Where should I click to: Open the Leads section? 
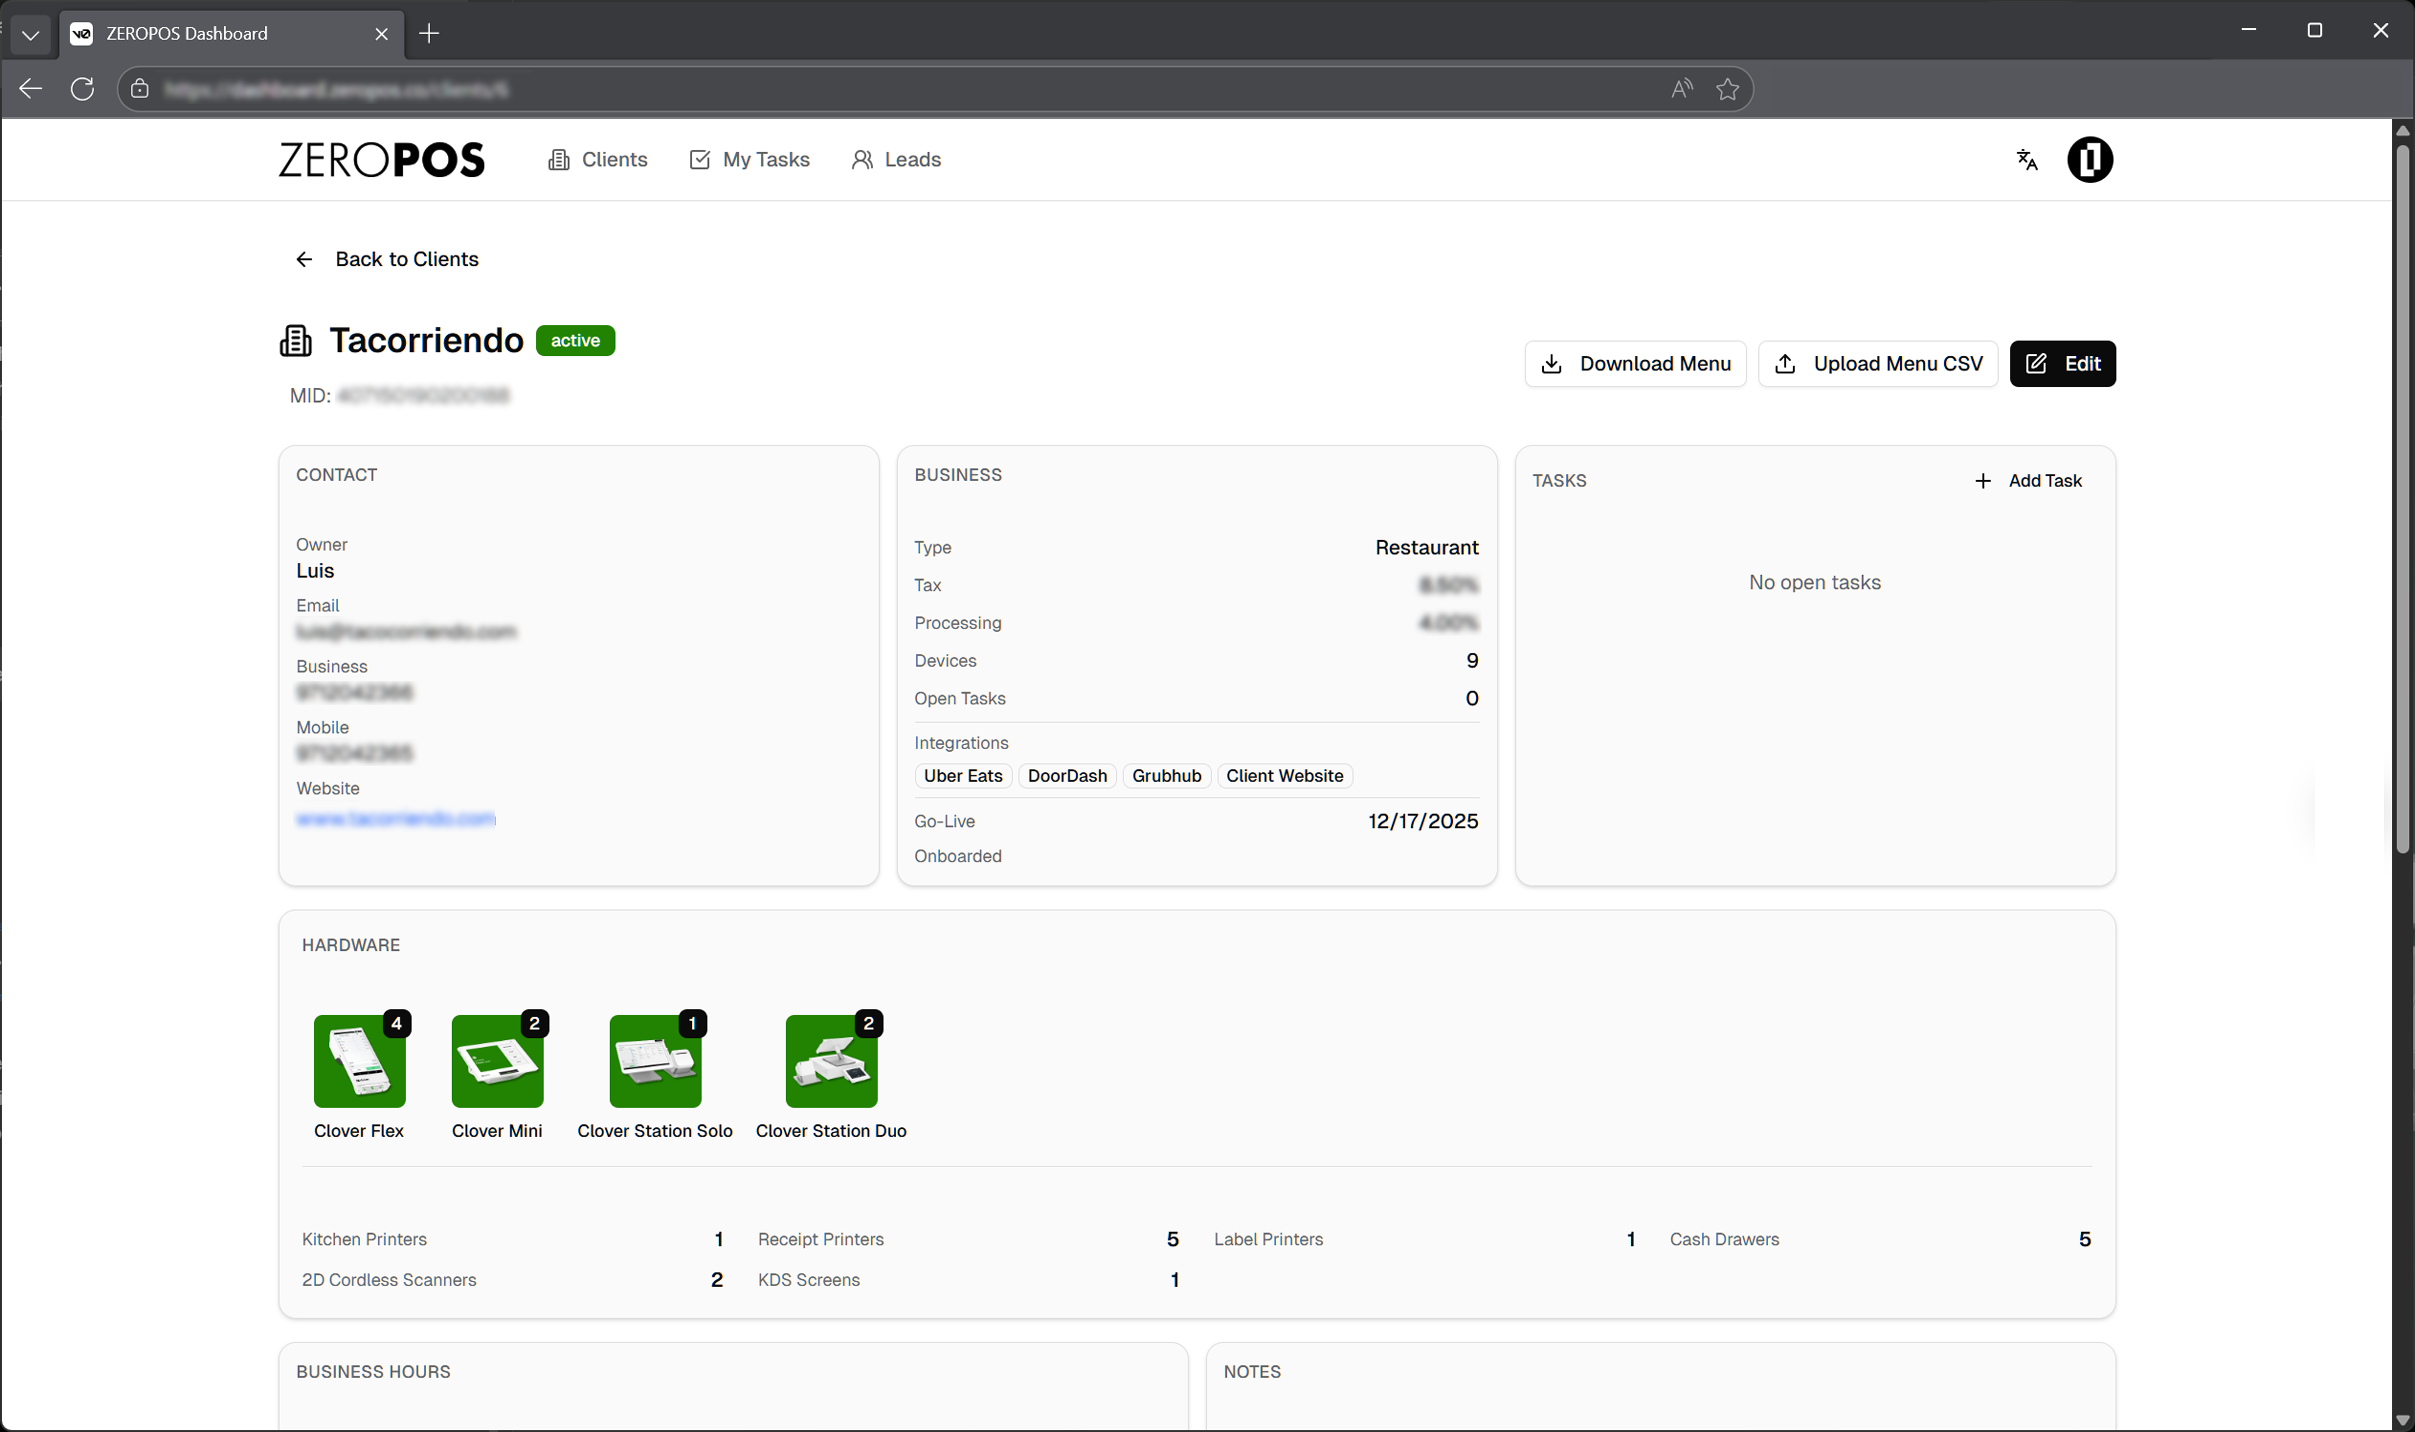point(895,159)
